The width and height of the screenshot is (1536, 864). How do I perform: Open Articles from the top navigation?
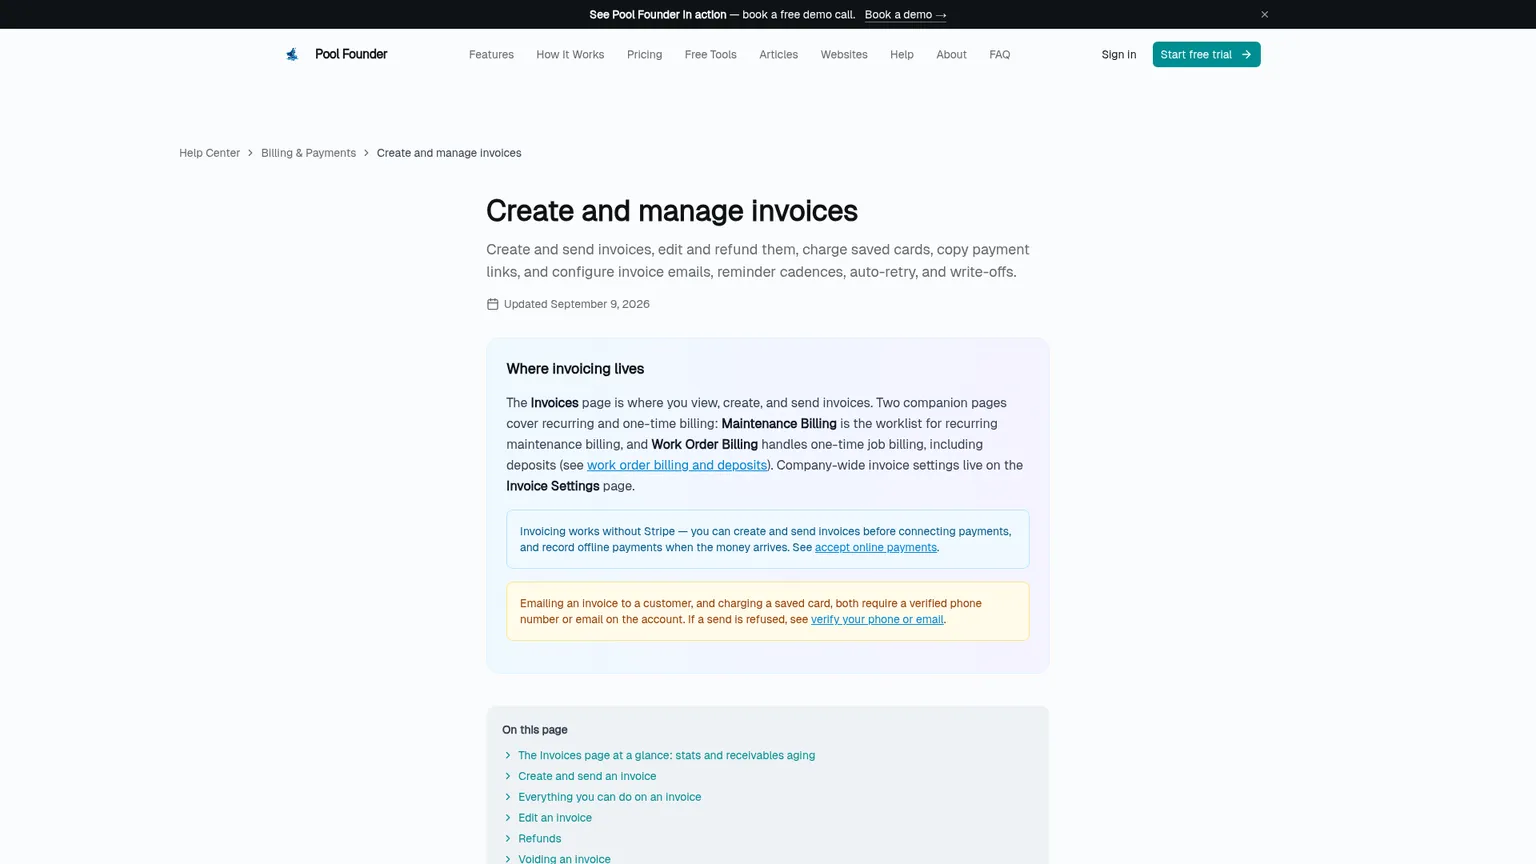[778, 54]
